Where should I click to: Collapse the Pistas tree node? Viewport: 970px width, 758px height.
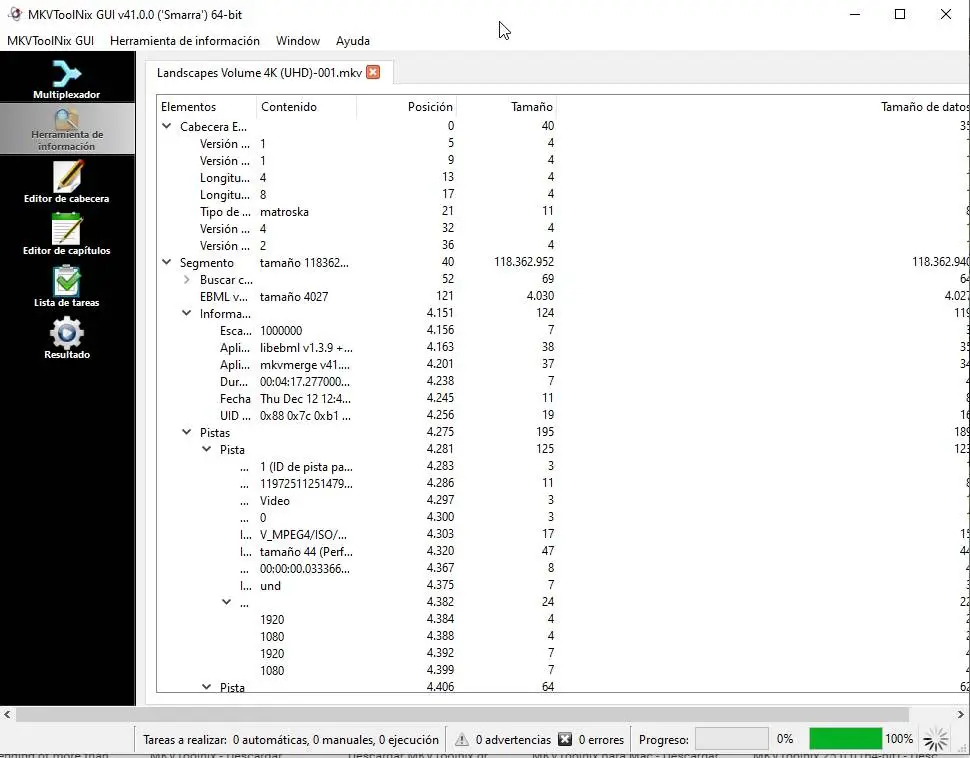tap(186, 432)
